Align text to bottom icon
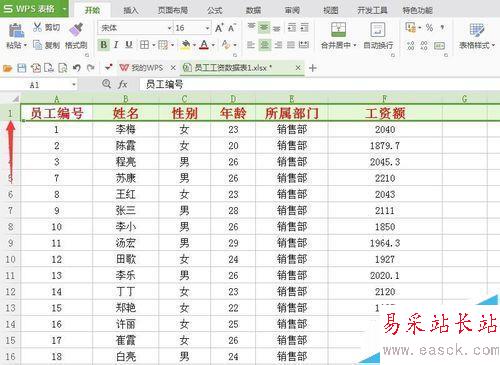The image size is (500, 365). (277, 28)
